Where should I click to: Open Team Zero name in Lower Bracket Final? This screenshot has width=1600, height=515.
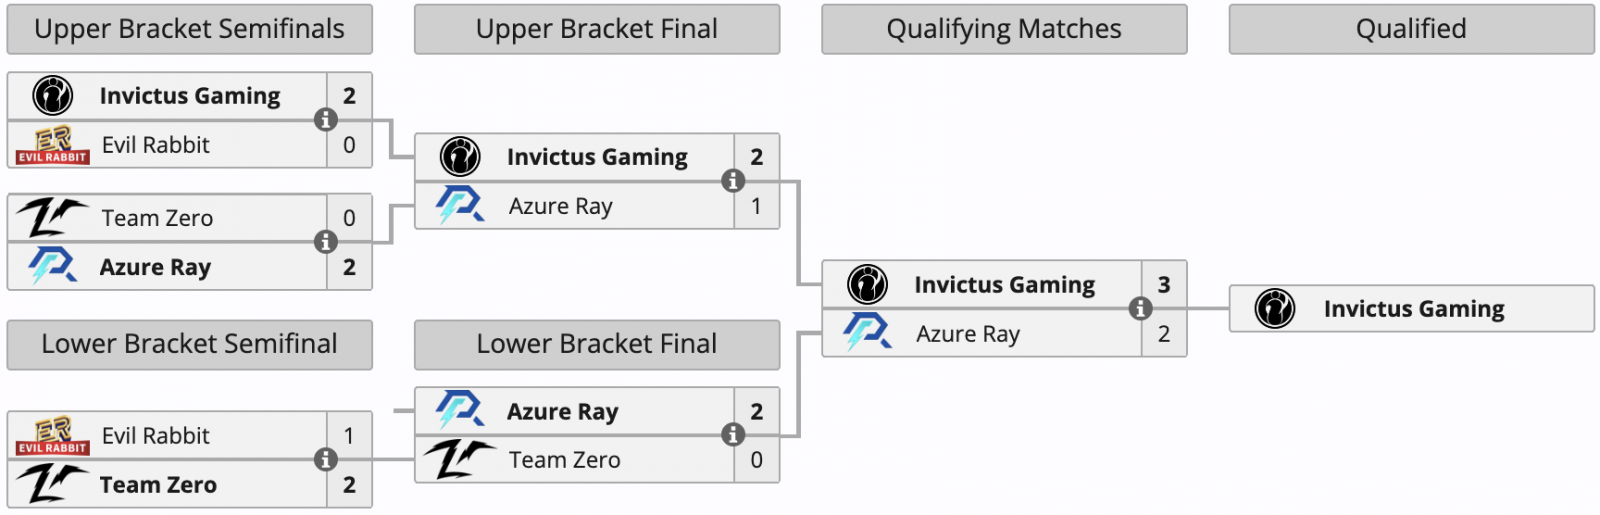click(564, 460)
